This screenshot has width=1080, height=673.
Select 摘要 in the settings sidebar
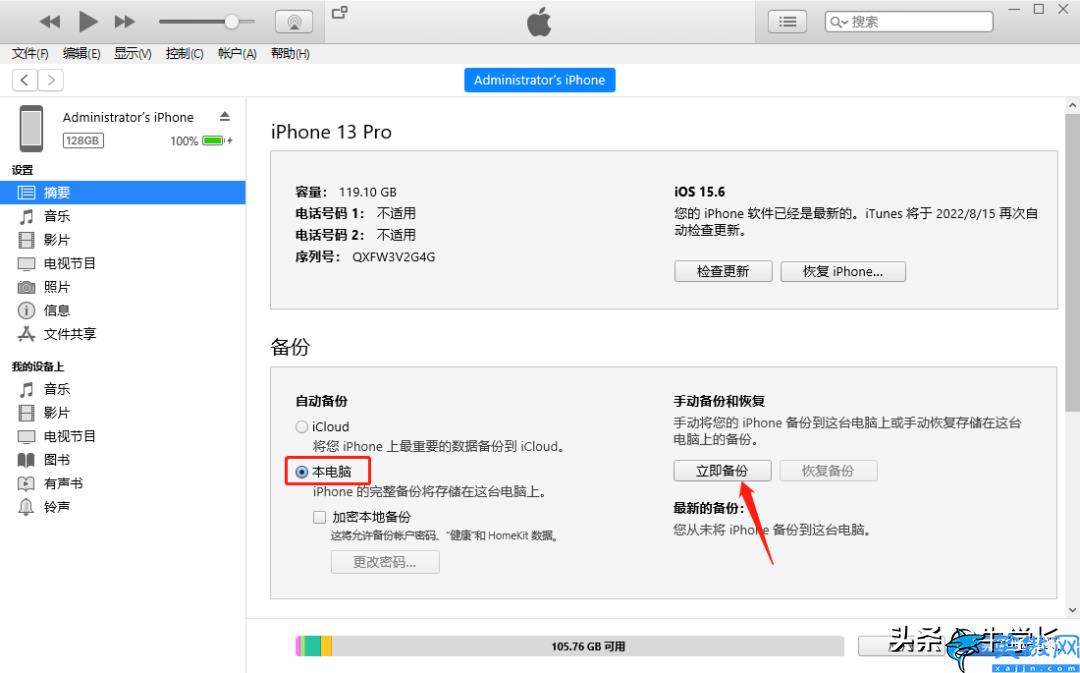point(123,193)
